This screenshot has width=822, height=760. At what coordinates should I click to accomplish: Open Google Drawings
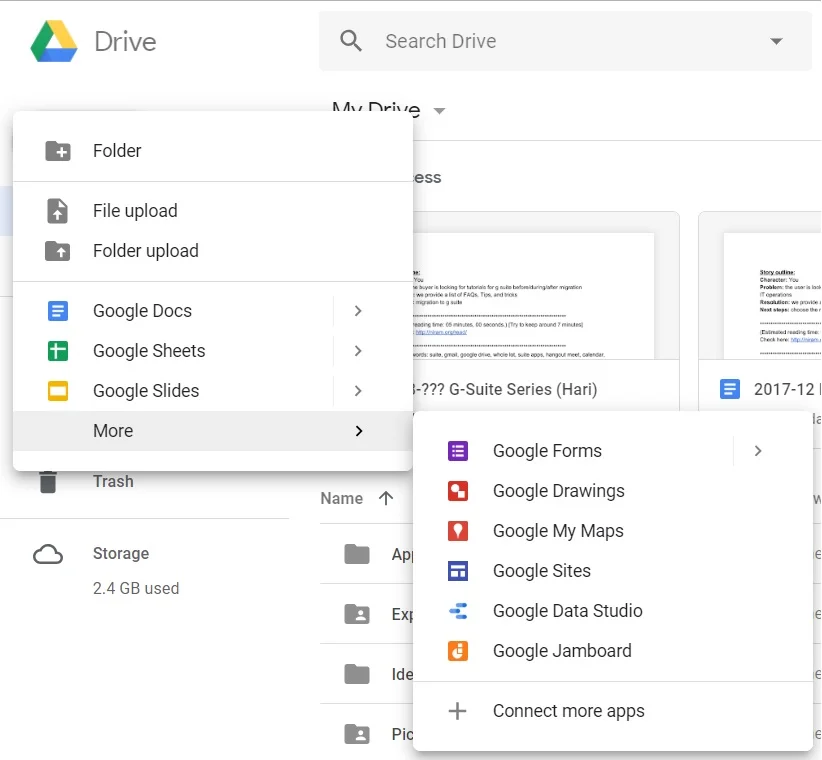click(x=558, y=491)
